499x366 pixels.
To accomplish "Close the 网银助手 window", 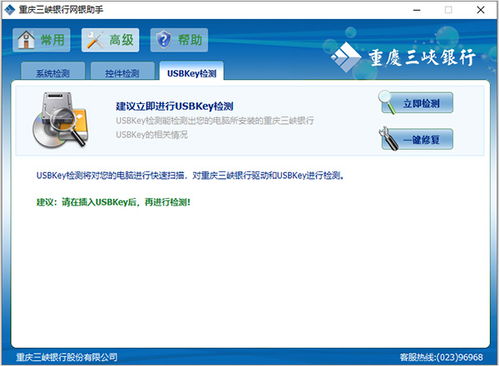I will click(481, 10).
